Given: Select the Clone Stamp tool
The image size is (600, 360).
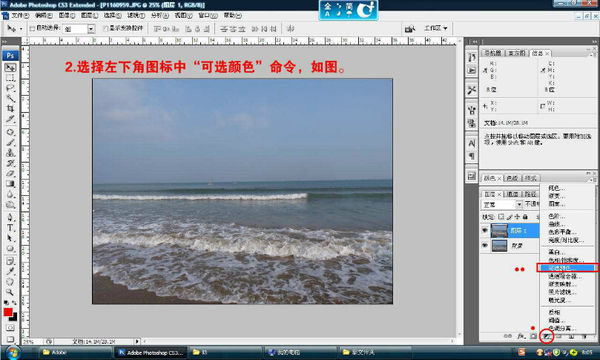Looking at the screenshot, I should tap(10, 153).
